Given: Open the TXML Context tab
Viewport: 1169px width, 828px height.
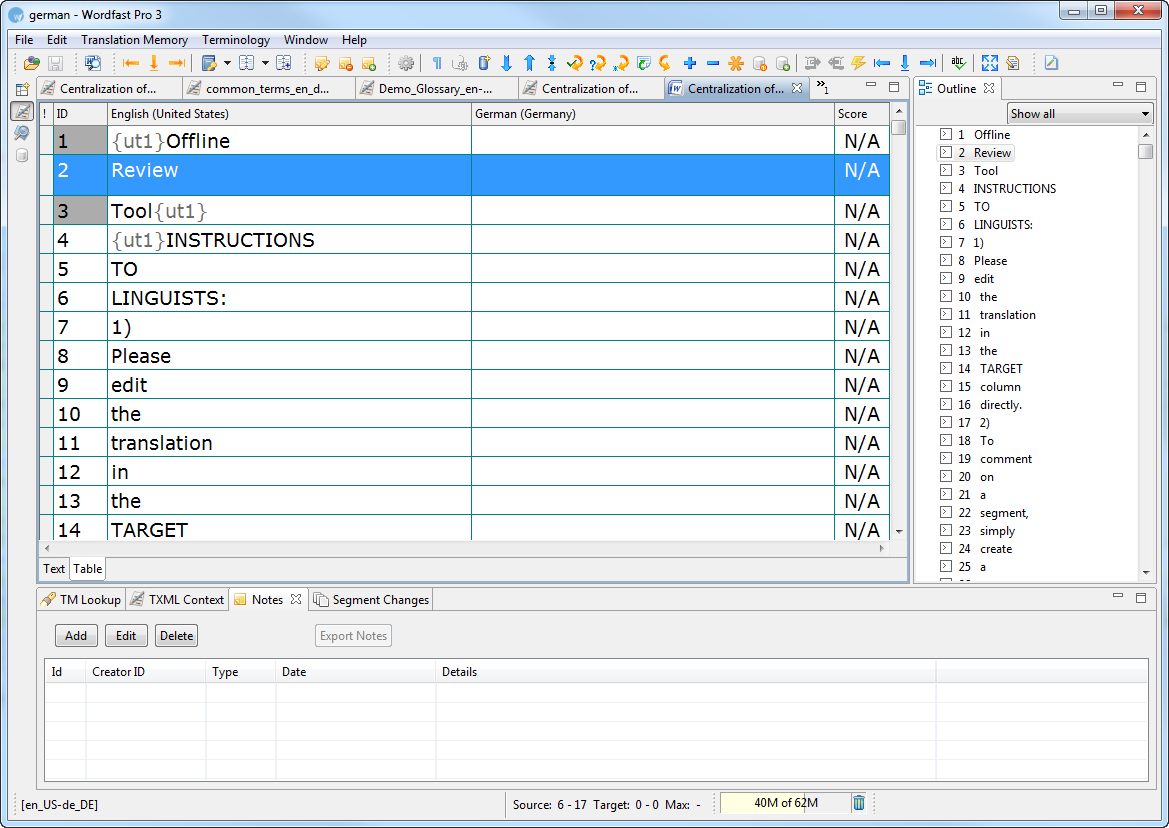Looking at the screenshot, I should 177,600.
